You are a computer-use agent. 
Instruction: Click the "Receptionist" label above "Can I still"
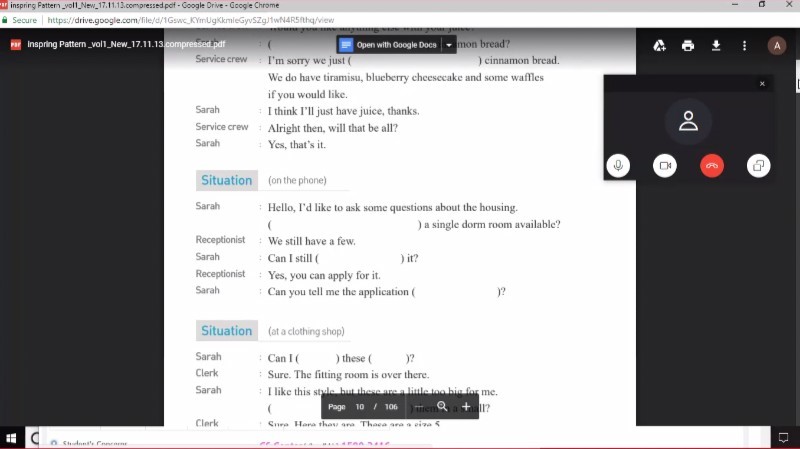tap(220, 240)
